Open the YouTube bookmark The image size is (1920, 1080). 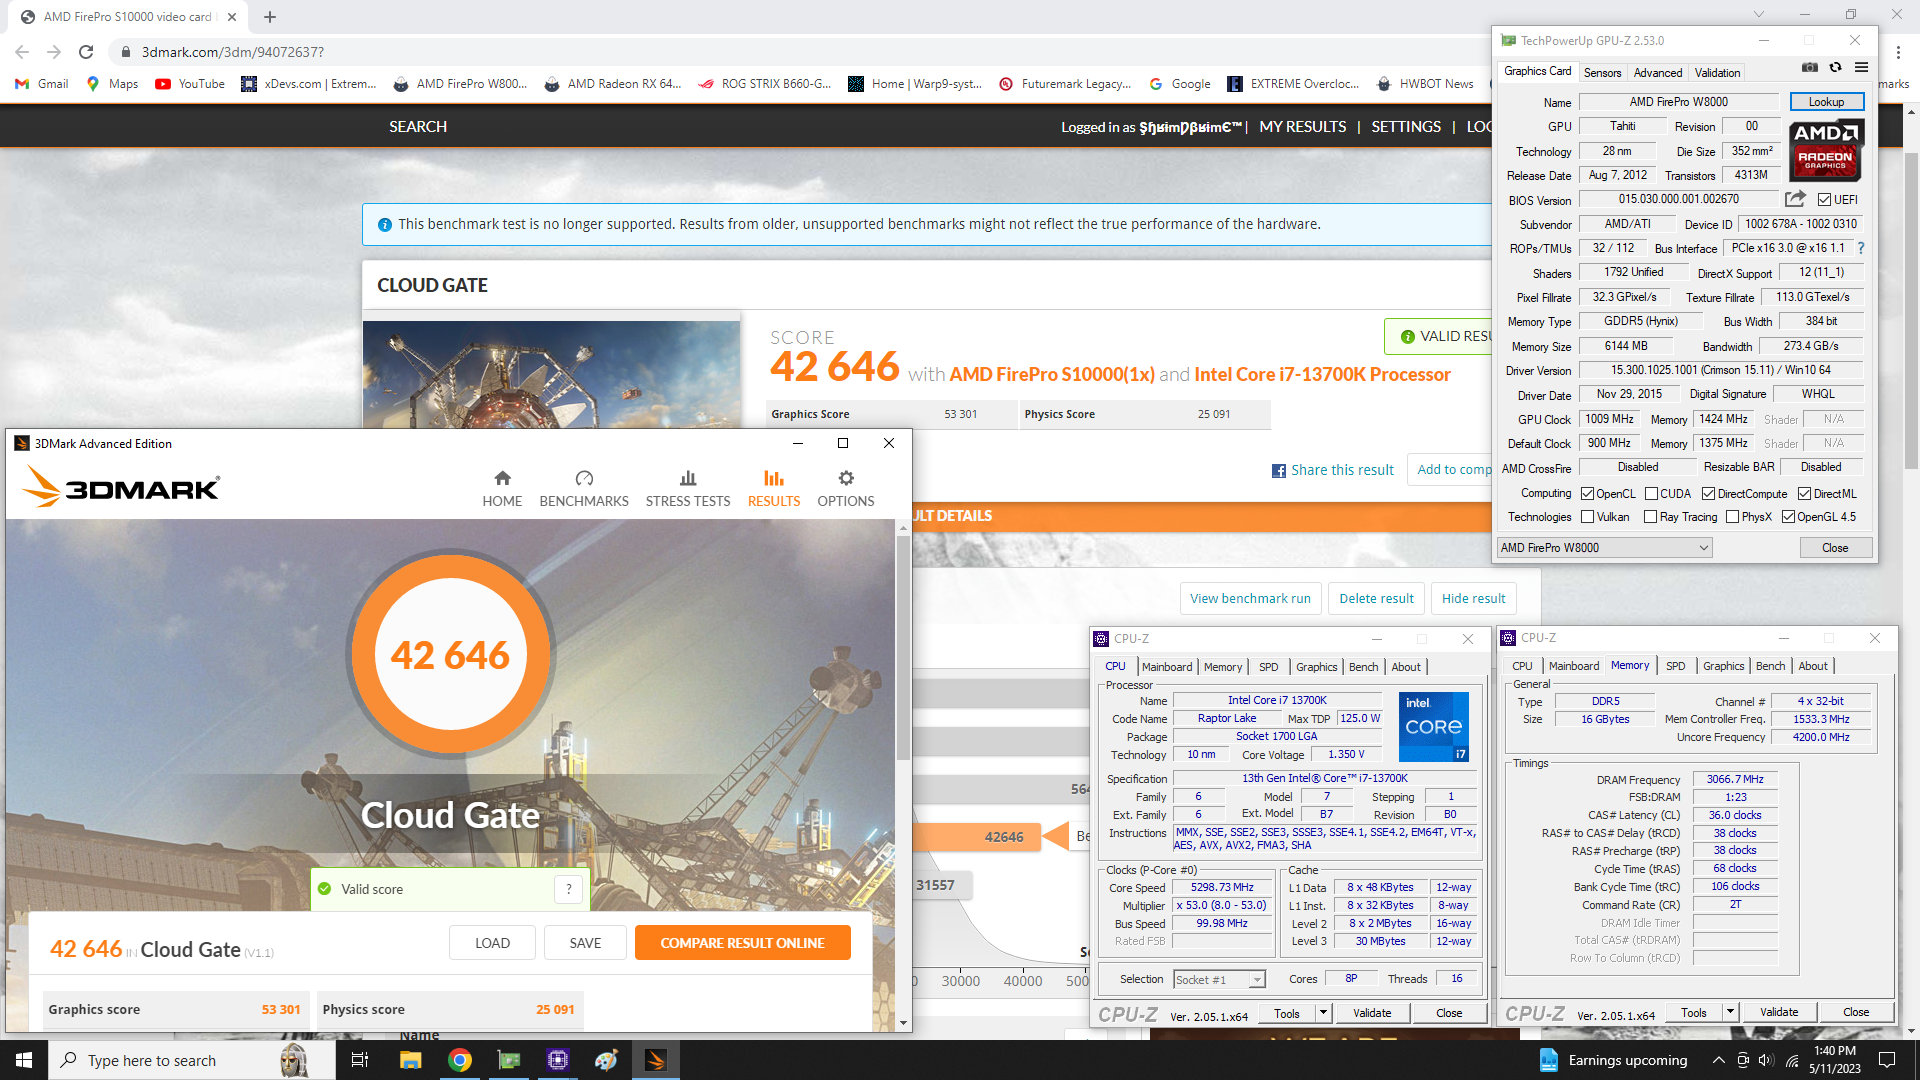[x=190, y=84]
